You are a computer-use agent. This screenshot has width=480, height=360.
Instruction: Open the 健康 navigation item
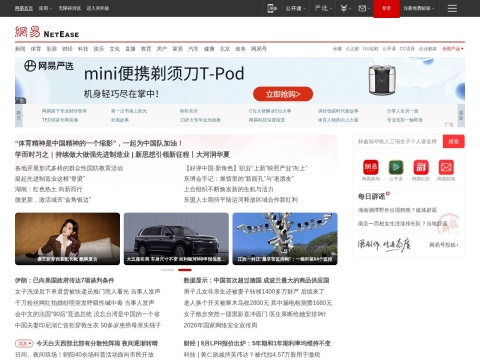tap(209, 49)
